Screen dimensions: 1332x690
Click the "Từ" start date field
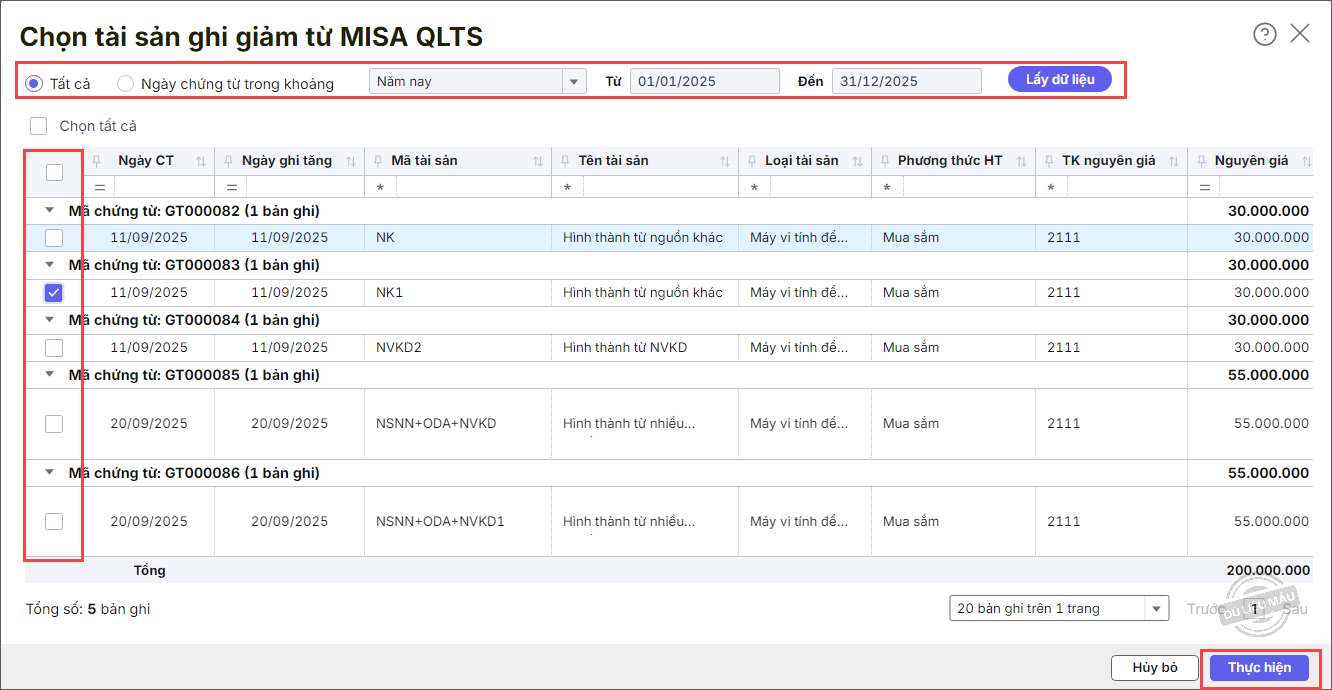tap(704, 81)
